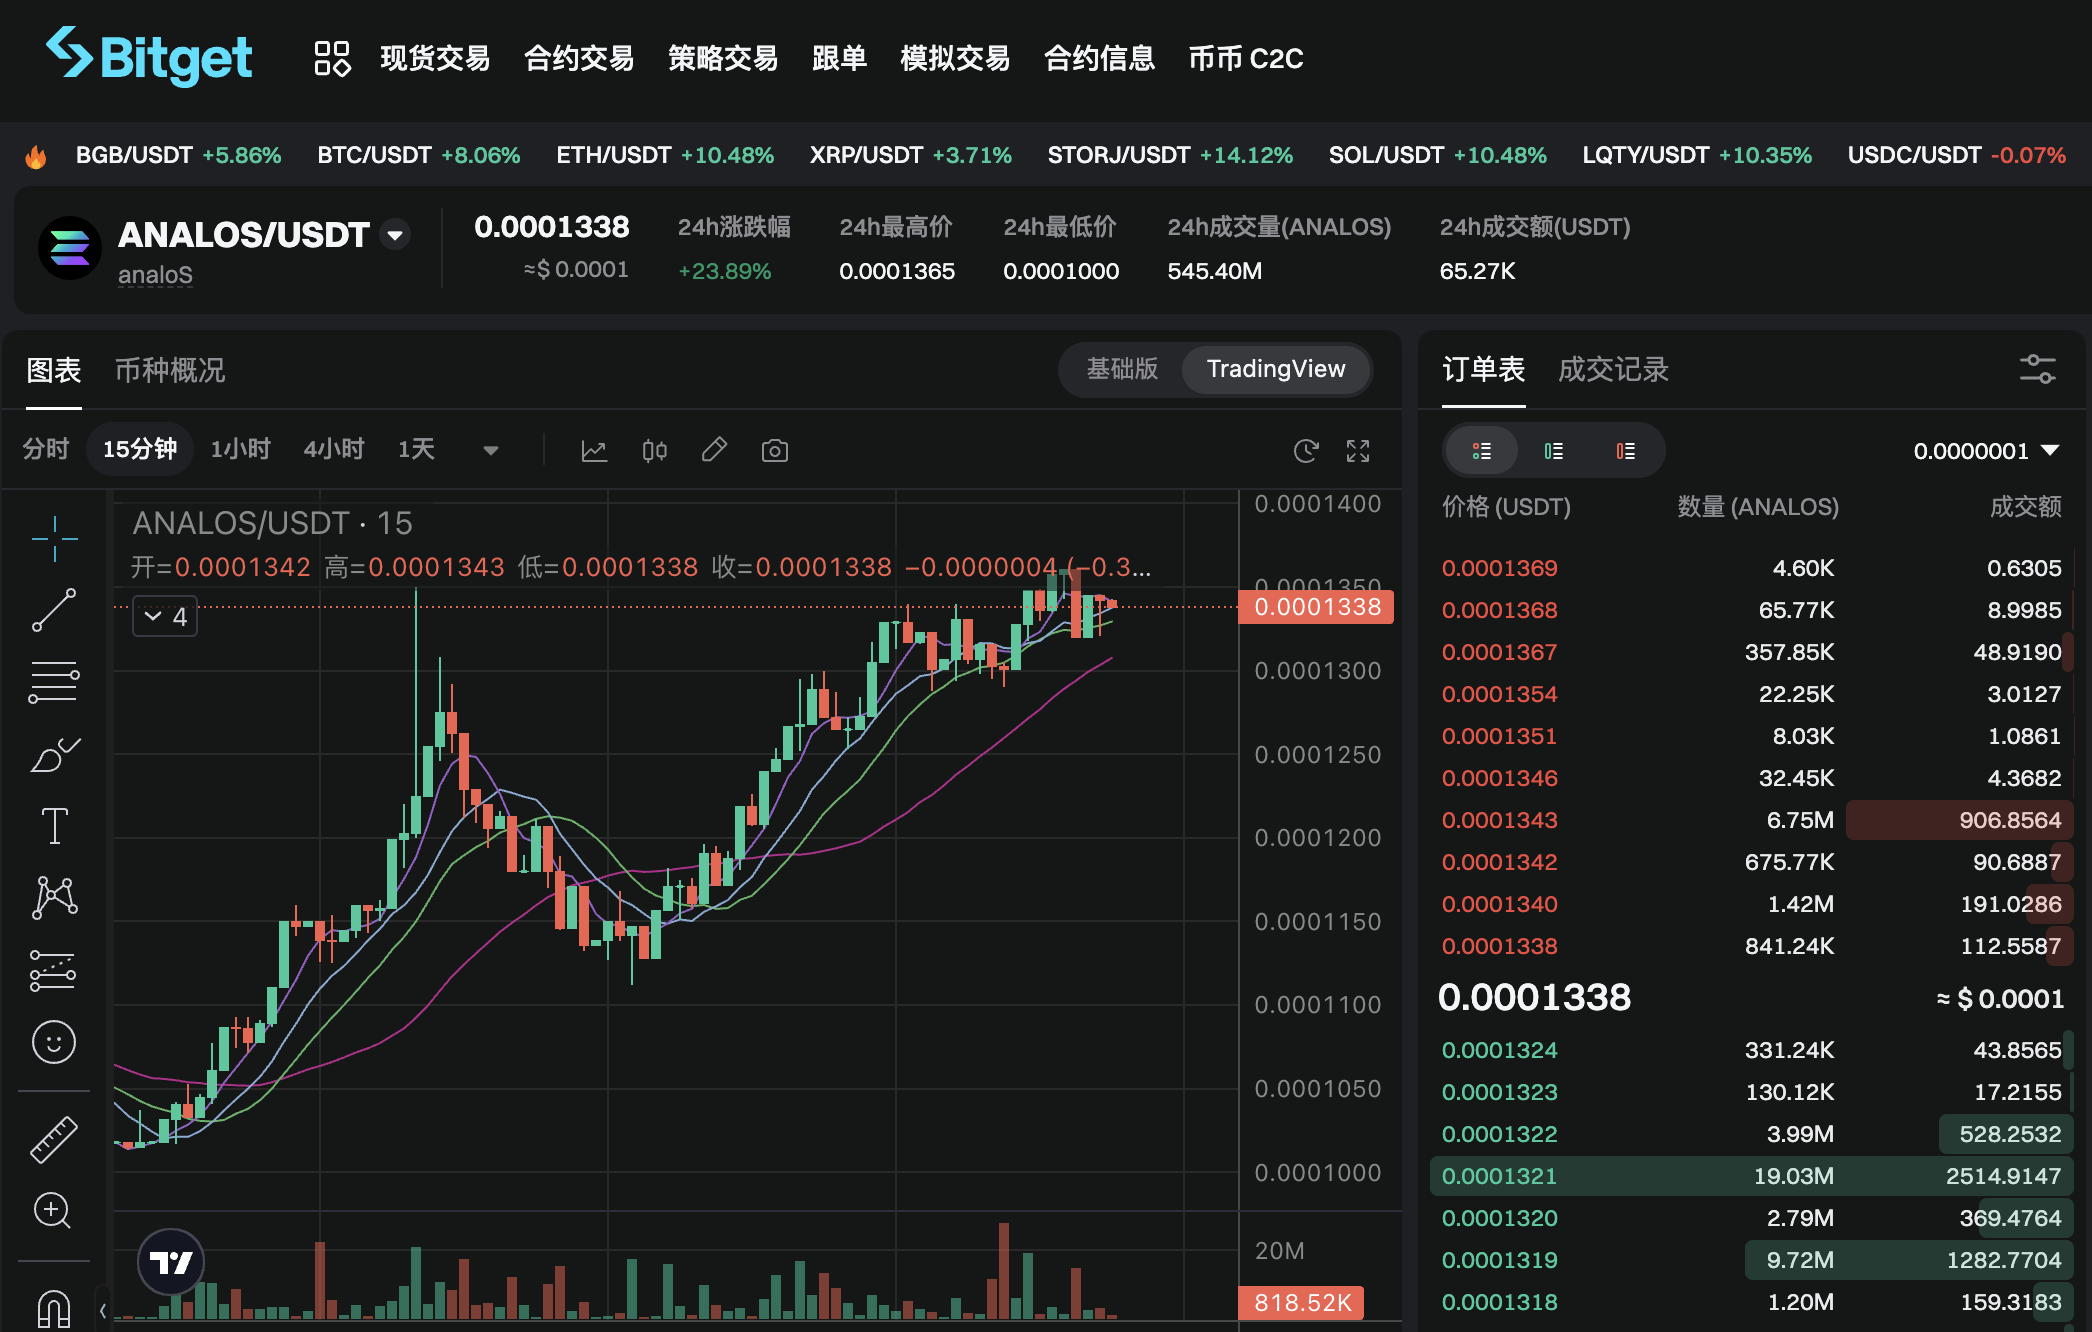2092x1332 pixels.
Task: Show both bids and asks view
Action: pyautogui.click(x=1482, y=451)
